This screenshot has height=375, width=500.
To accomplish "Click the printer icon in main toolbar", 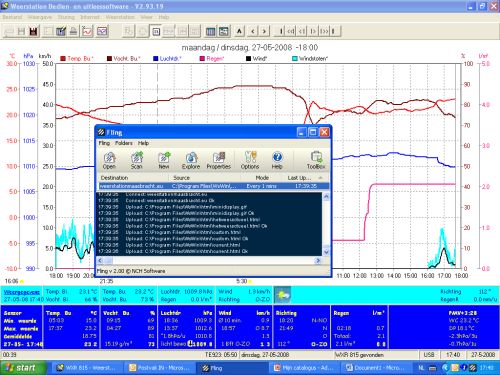I will click(x=74, y=32).
